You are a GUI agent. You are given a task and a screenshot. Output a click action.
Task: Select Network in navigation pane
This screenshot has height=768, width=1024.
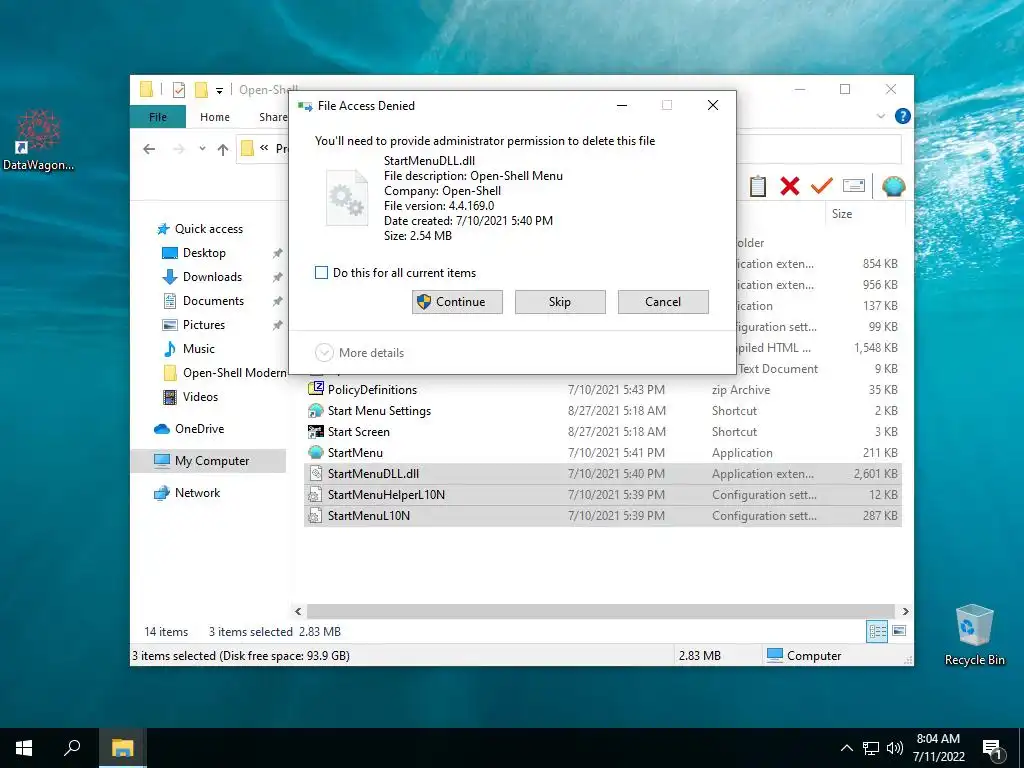click(x=187, y=492)
